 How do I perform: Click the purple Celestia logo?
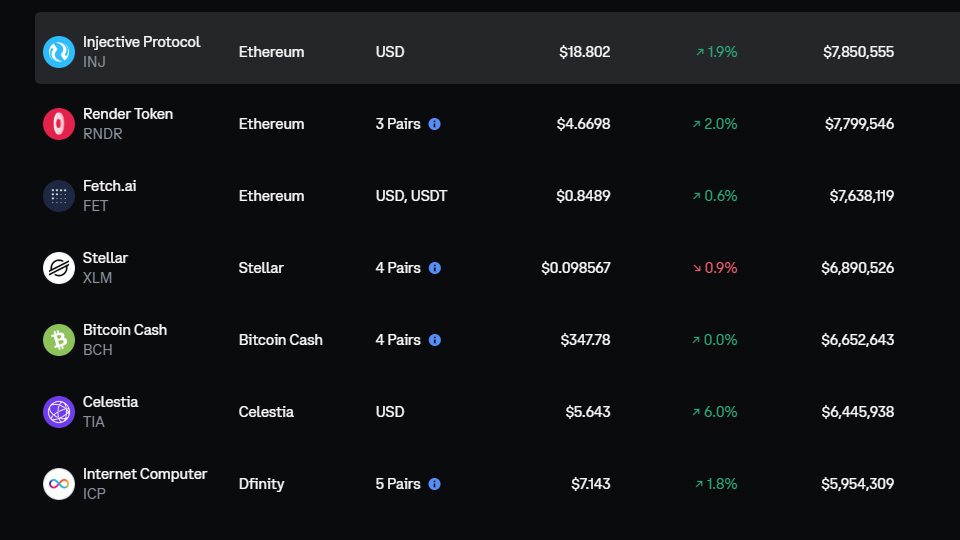[x=59, y=412]
